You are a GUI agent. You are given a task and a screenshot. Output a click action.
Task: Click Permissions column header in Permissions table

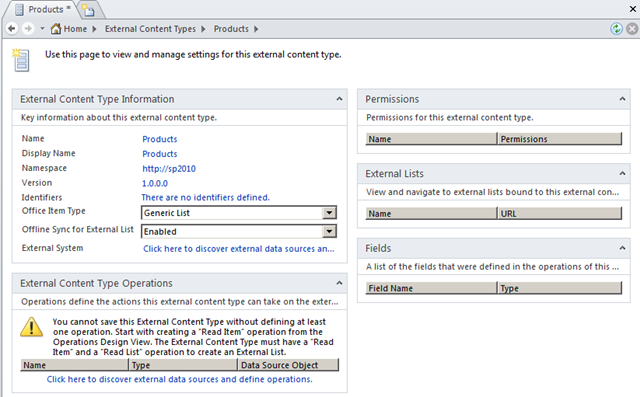[560, 139]
